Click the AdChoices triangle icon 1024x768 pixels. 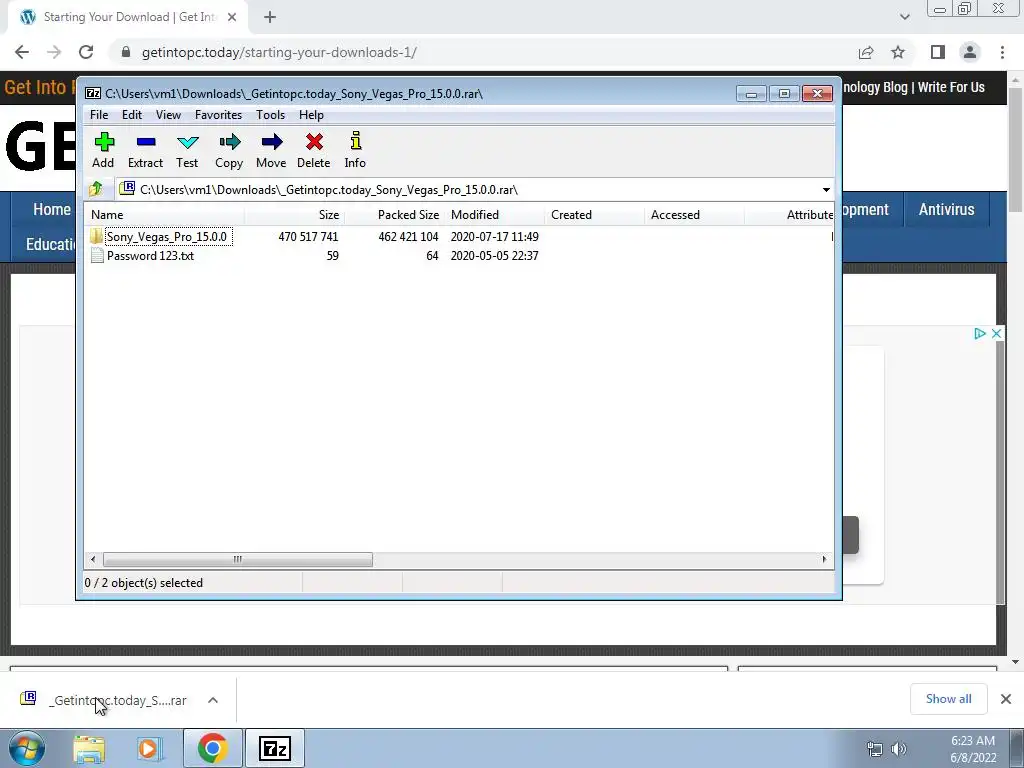[x=980, y=334]
